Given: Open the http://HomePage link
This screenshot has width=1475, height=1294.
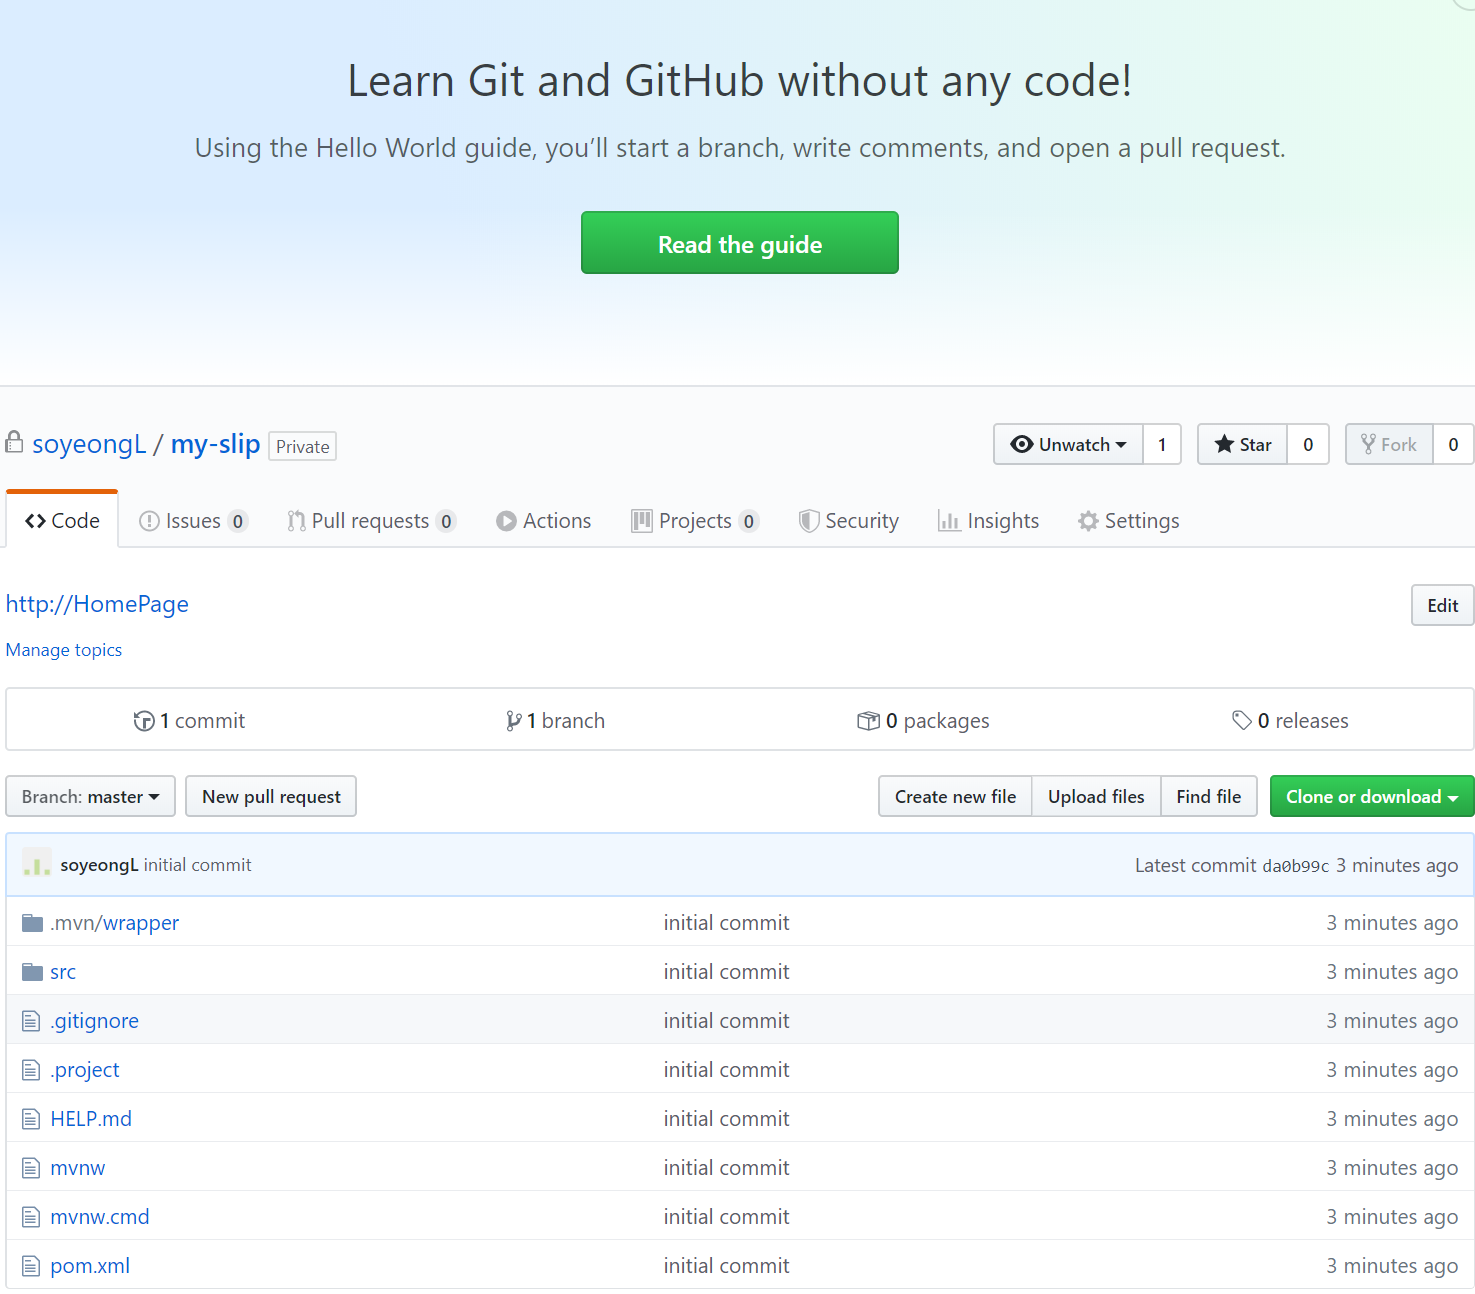Looking at the screenshot, I should pos(97,604).
